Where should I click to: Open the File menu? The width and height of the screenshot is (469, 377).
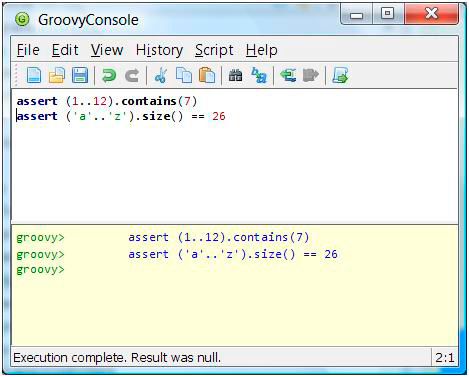point(28,50)
